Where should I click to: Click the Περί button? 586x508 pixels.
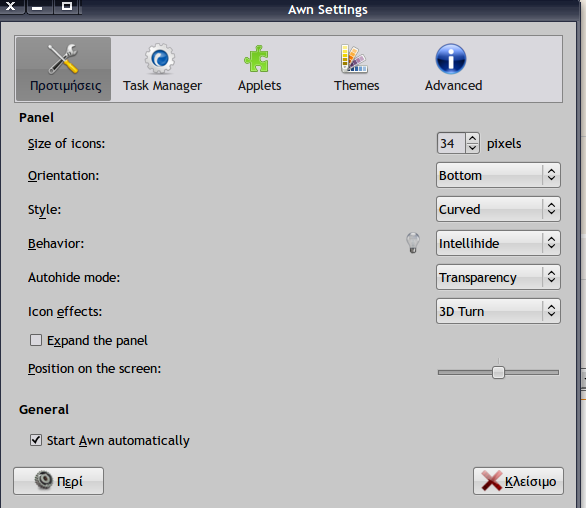pos(58,481)
